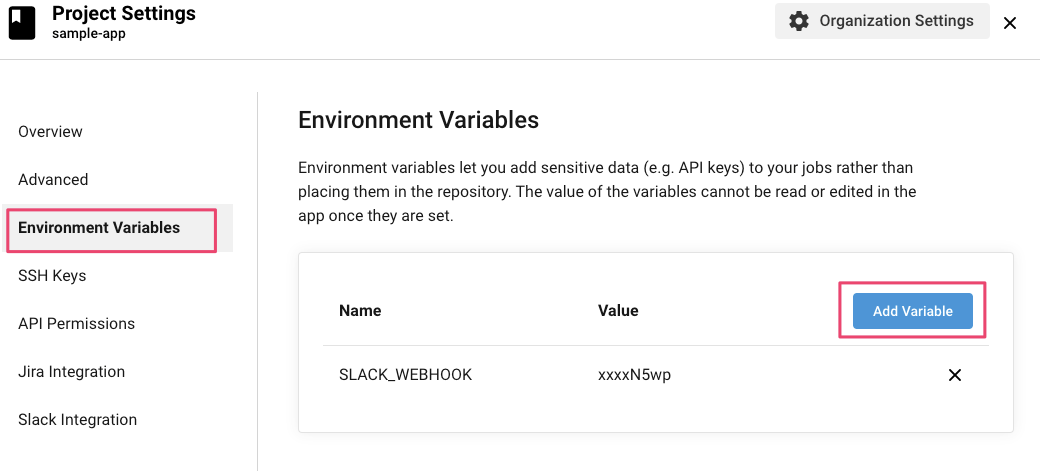Open Jira Integration settings

click(x=71, y=372)
